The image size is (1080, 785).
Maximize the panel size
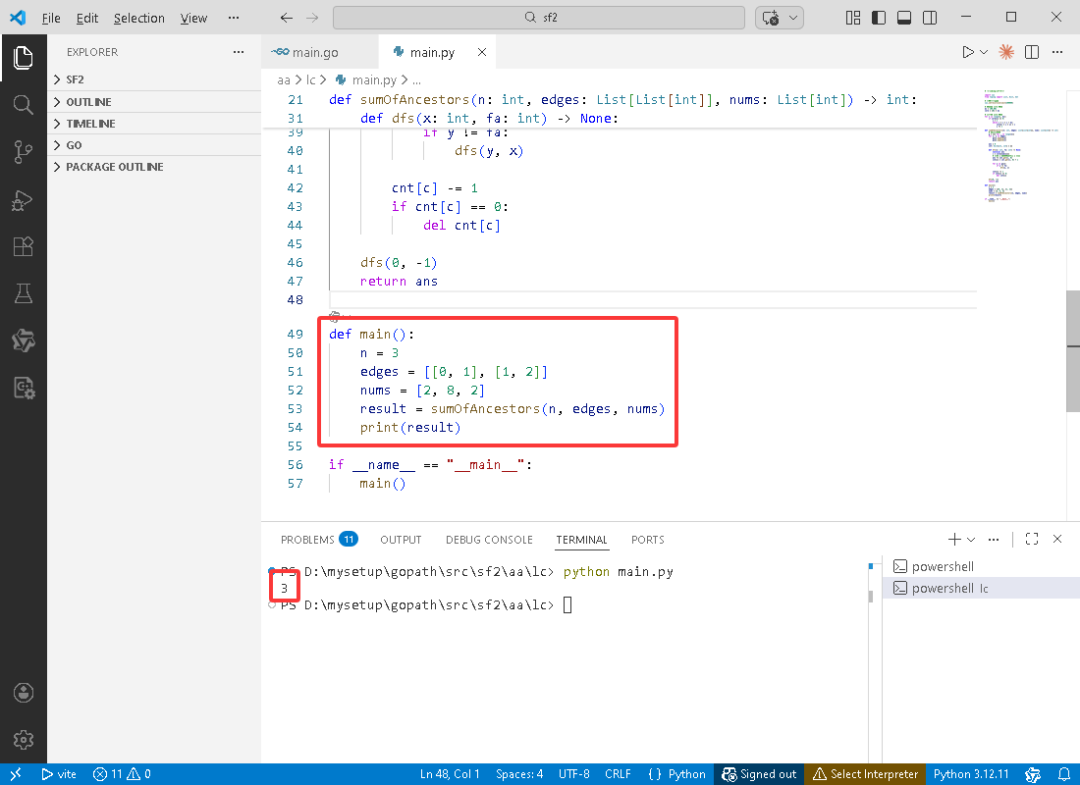(1032, 539)
